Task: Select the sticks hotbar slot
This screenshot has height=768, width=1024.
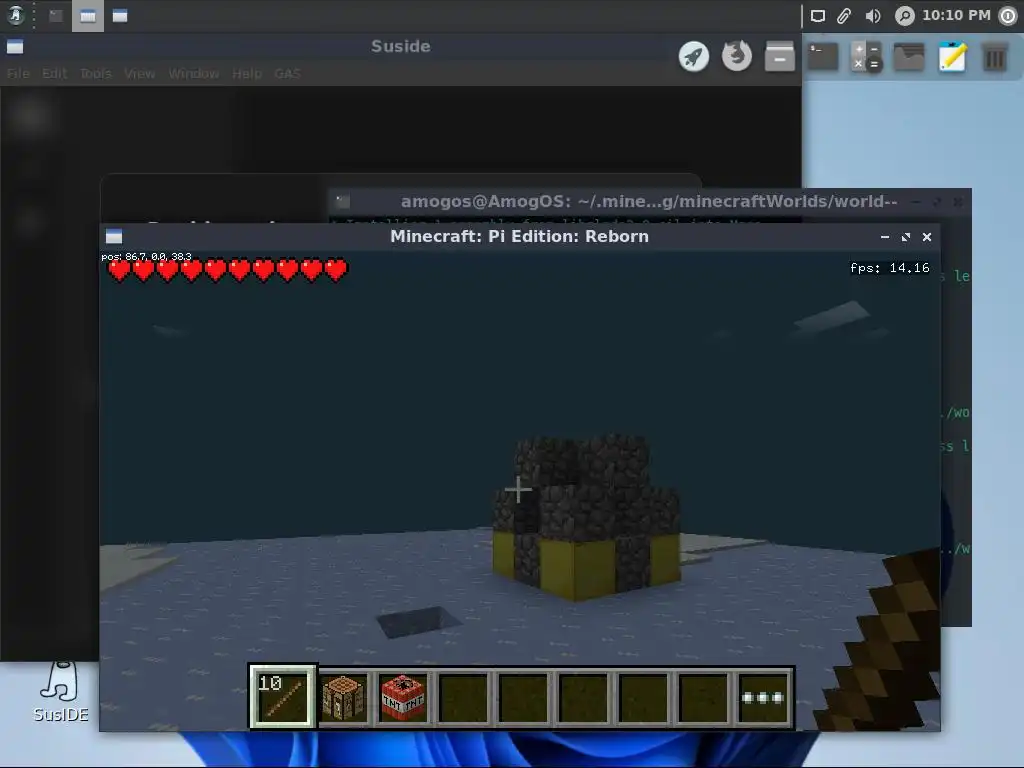Action: (282, 696)
